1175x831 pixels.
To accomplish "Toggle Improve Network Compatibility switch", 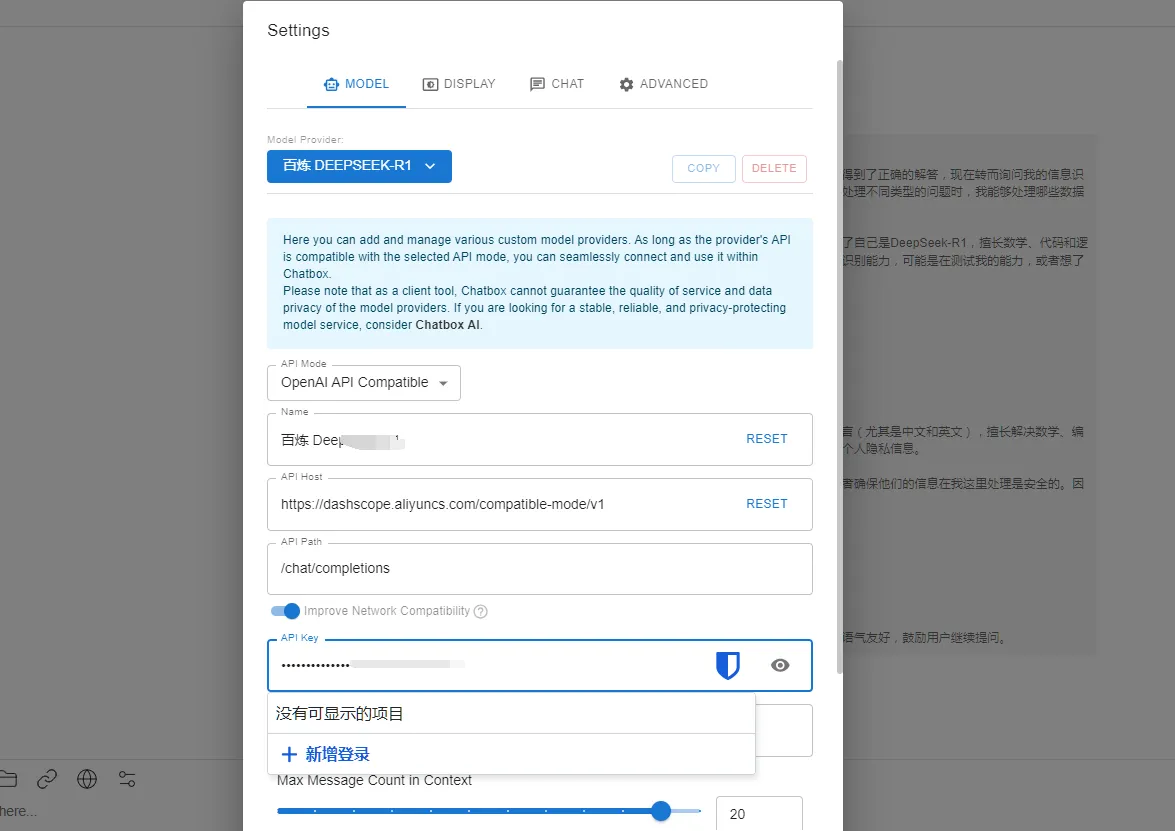I will [286, 611].
